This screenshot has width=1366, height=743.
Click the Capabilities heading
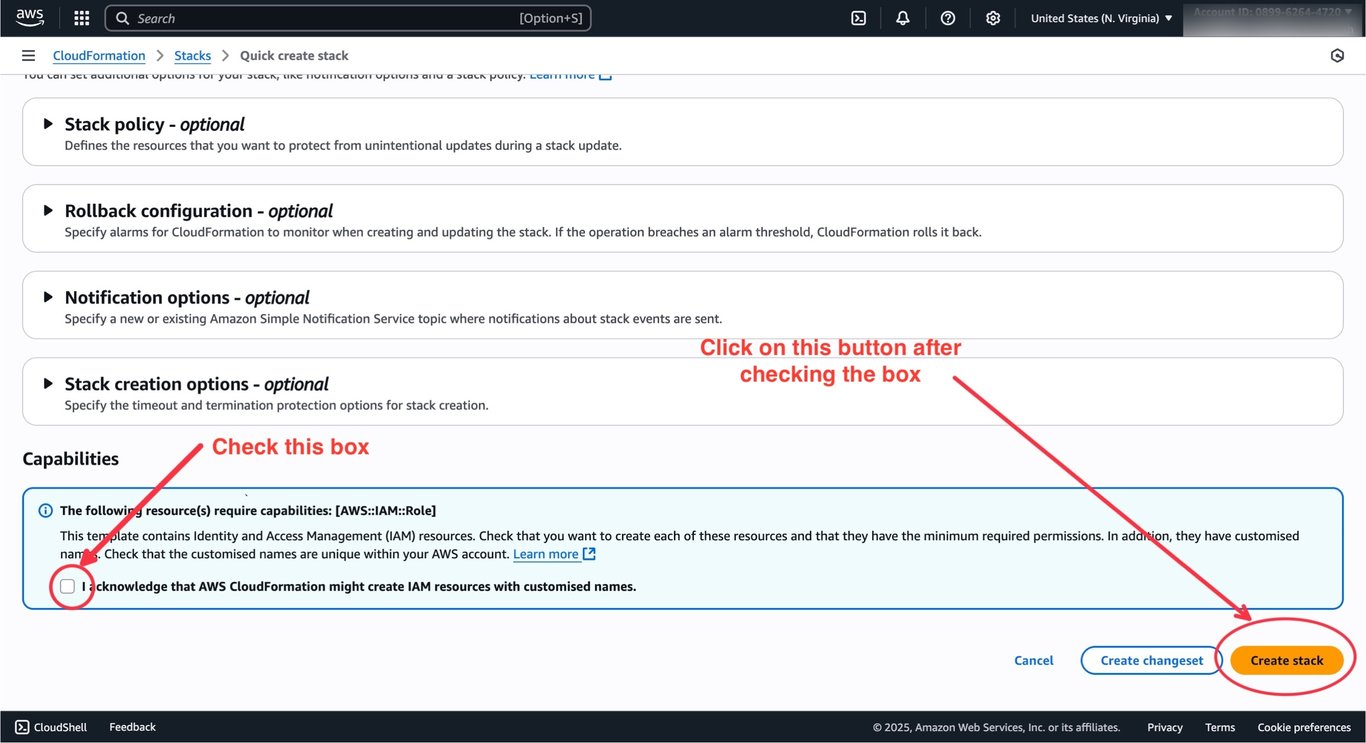(x=71, y=459)
